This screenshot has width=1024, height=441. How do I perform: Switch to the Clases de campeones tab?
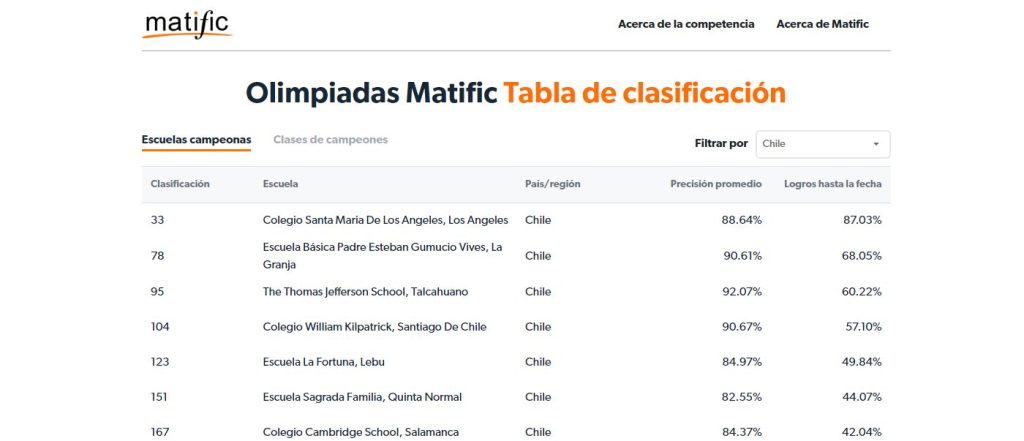[330, 140]
